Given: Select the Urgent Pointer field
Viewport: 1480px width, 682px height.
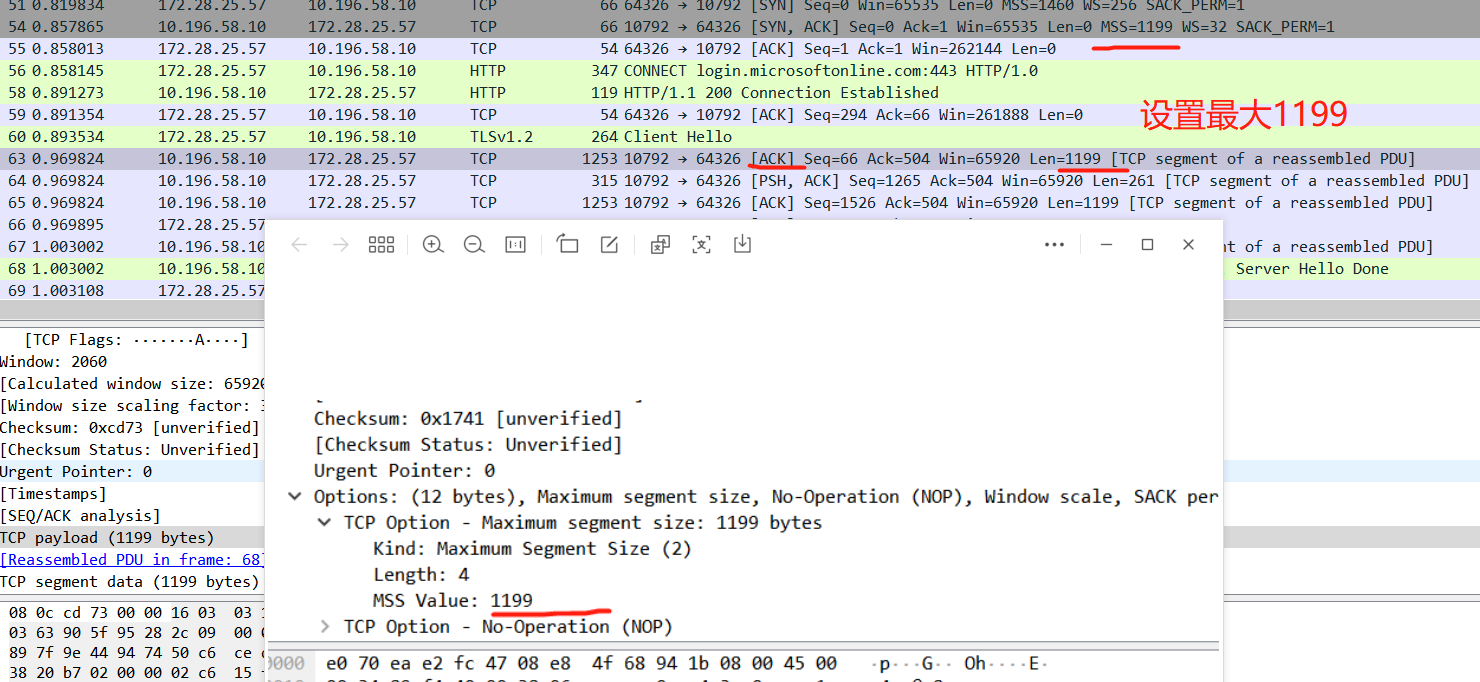Looking at the screenshot, I should 67,471.
